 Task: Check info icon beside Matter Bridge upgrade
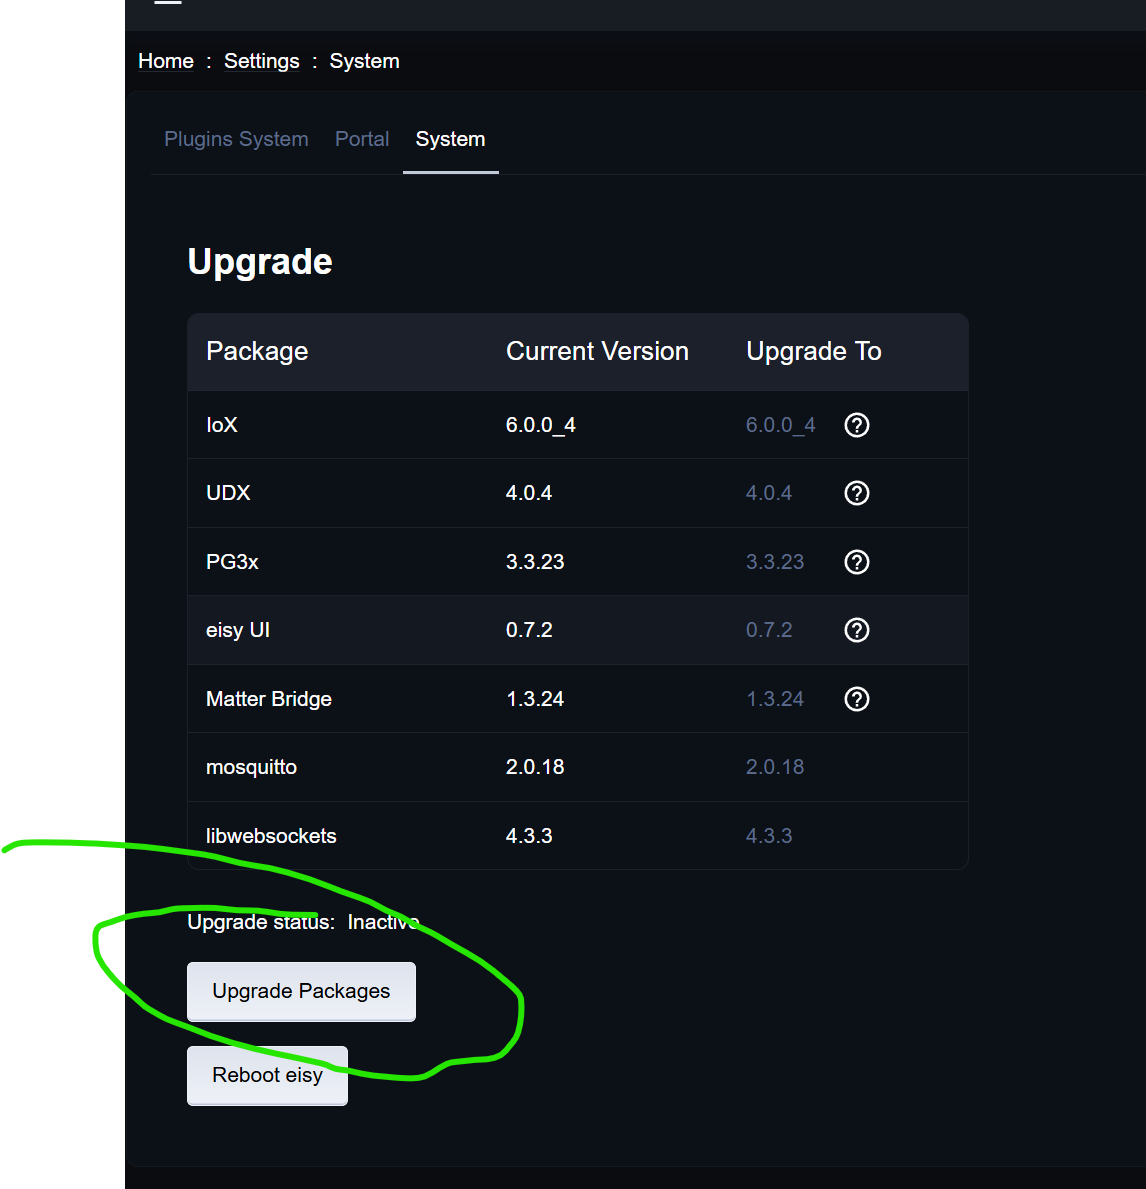[x=856, y=698]
